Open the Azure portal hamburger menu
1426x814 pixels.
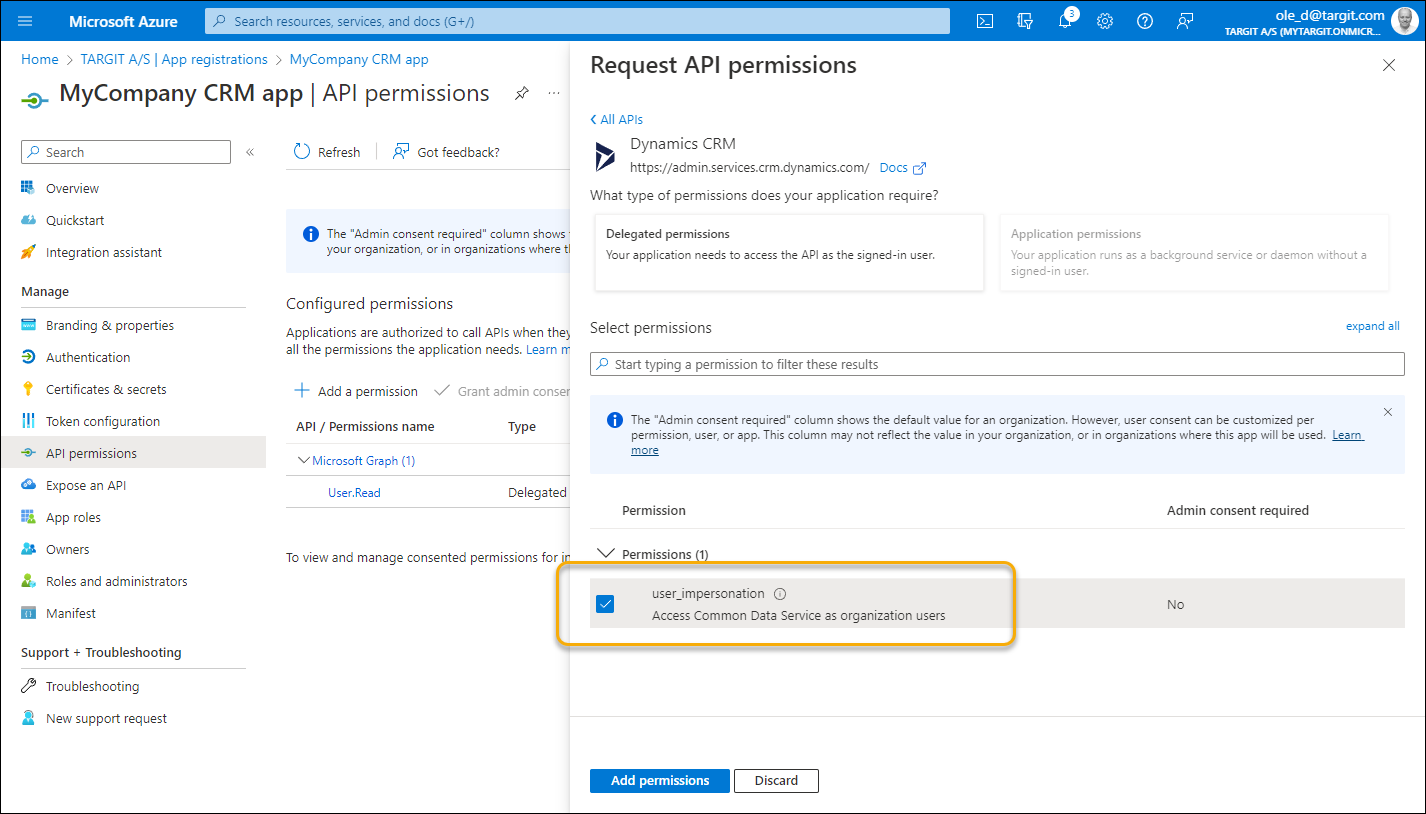point(25,20)
